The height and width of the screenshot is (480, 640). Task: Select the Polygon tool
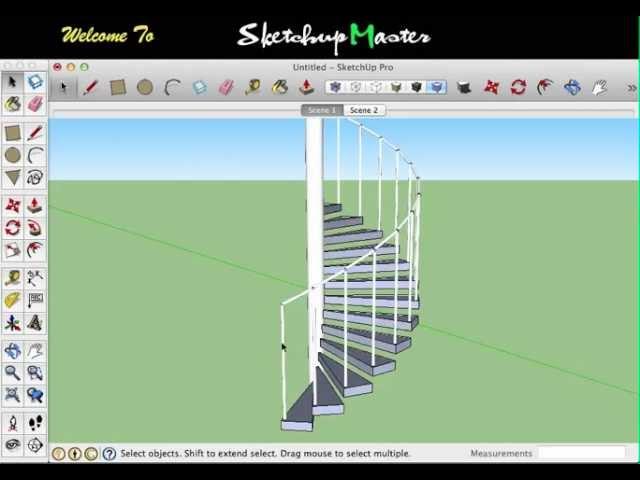13,177
